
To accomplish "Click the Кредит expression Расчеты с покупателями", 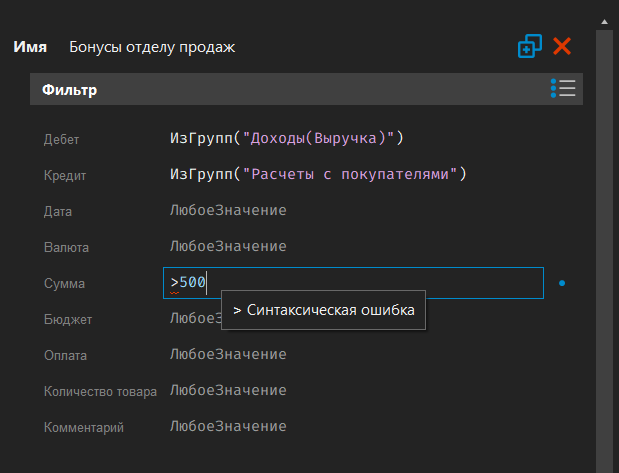I will (318, 174).
